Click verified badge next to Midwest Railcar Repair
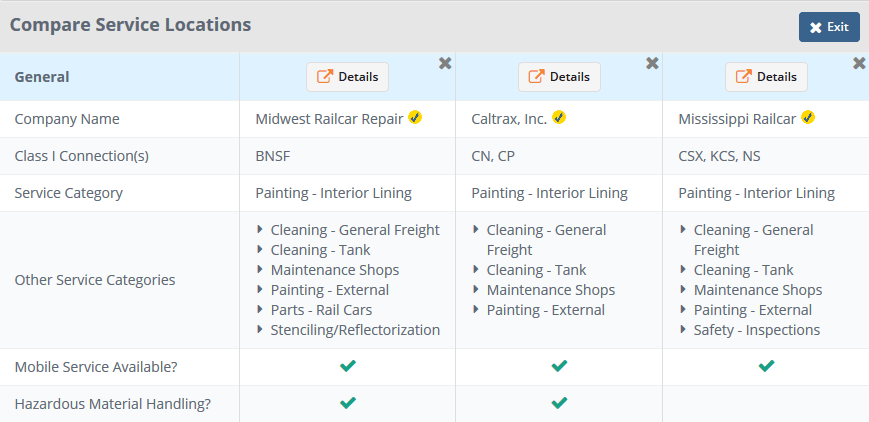The height and width of the screenshot is (422, 869). coord(415,118)
